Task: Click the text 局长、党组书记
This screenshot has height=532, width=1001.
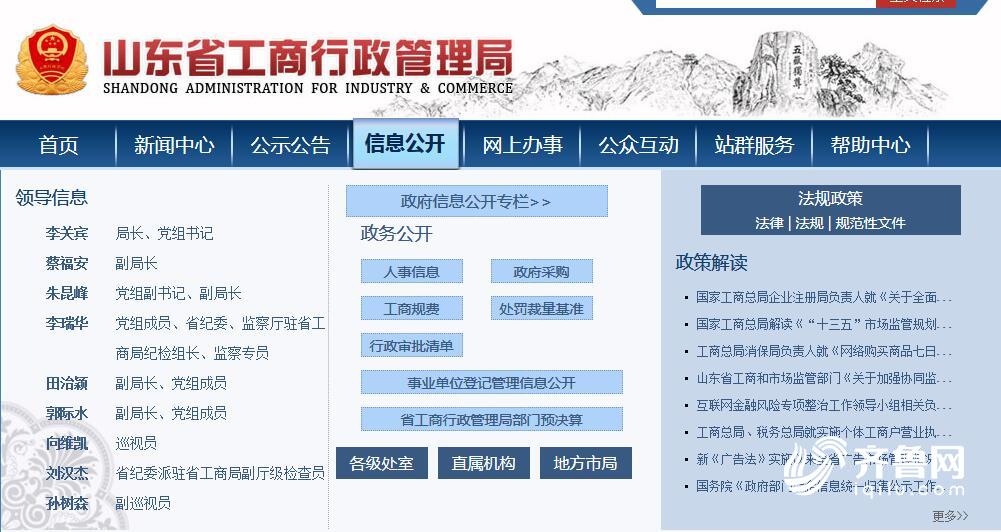Action: click(x=164, y=233)
